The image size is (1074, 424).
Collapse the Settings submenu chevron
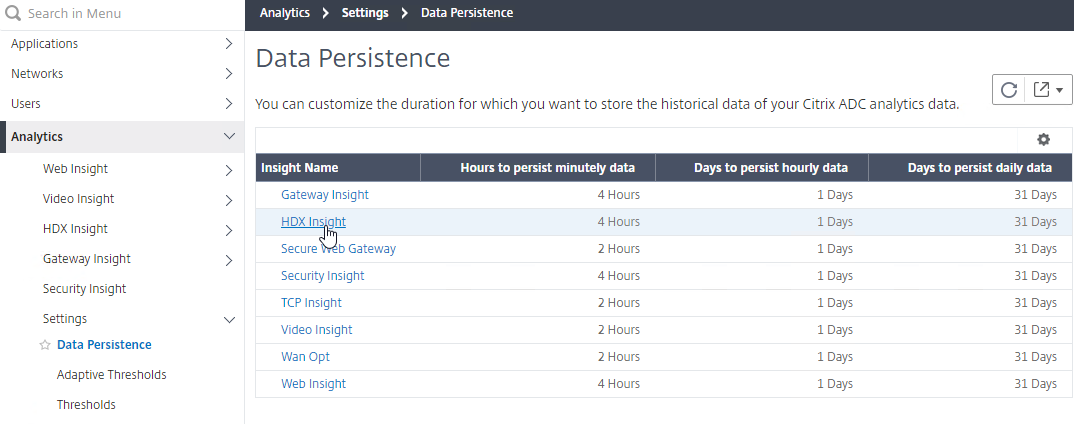click(229, 320)
